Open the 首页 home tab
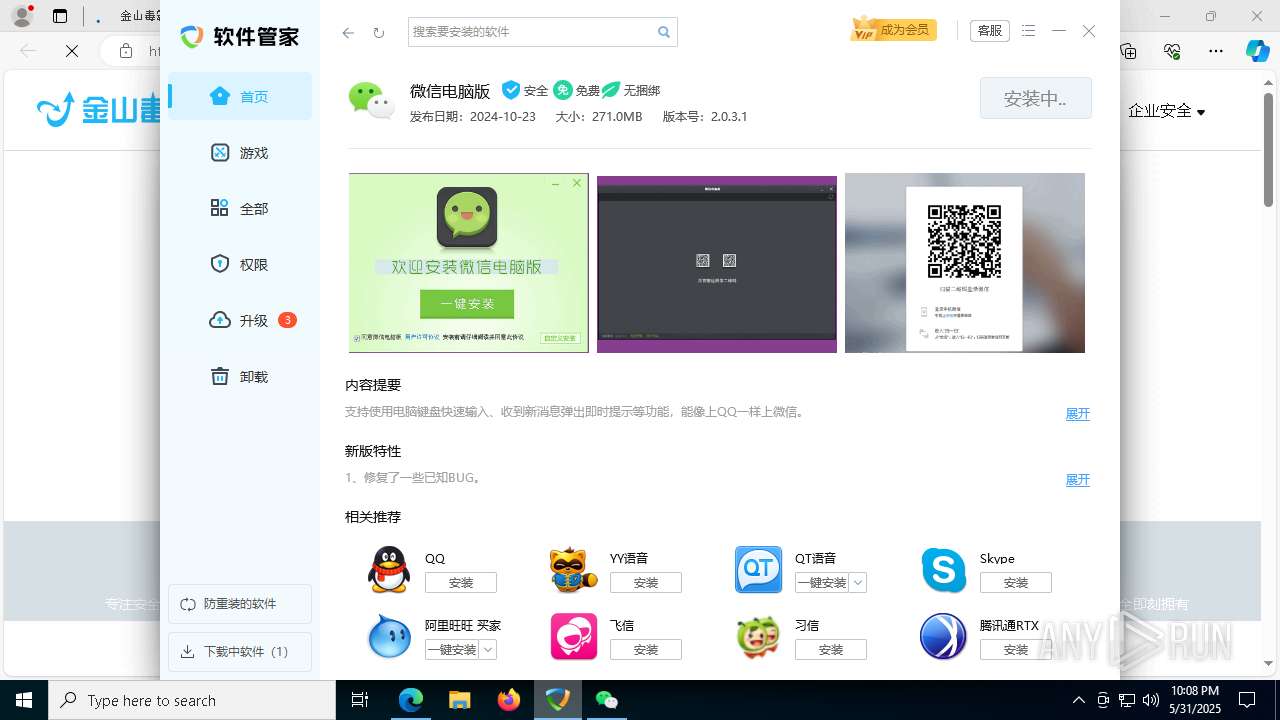The image size is (1280, 720). (240, 97)
